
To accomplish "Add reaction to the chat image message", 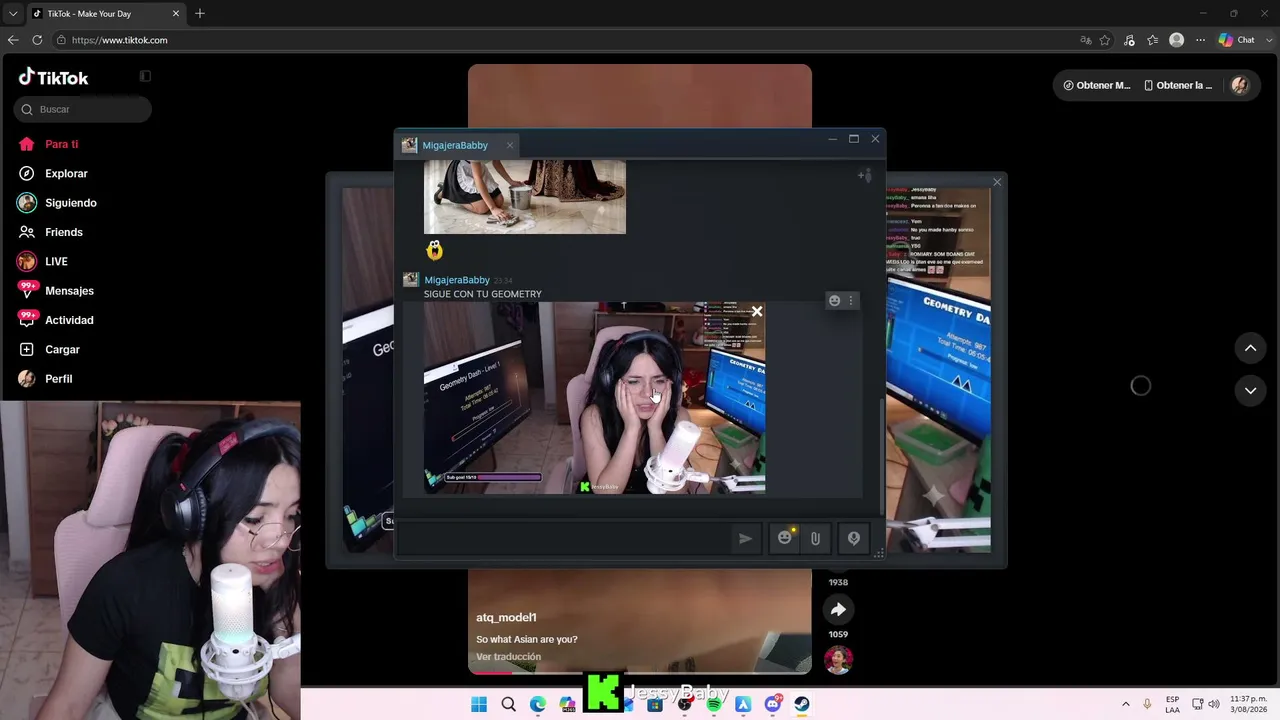I will coord(835,300).
